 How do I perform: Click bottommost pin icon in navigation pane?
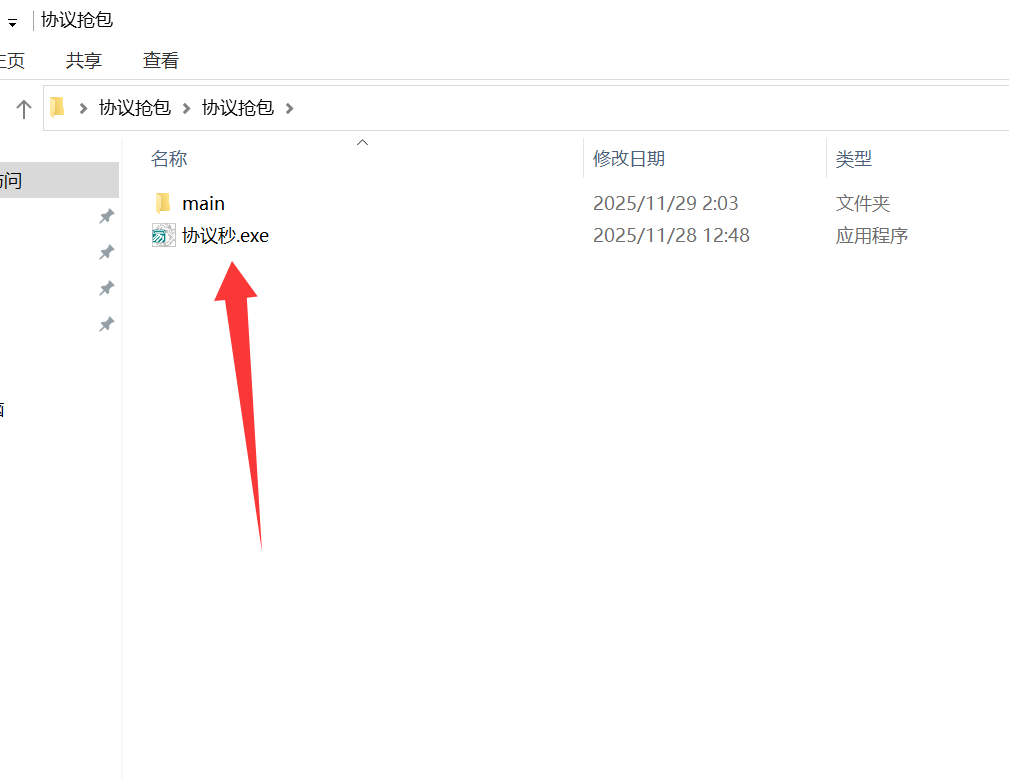coord(106,324)
